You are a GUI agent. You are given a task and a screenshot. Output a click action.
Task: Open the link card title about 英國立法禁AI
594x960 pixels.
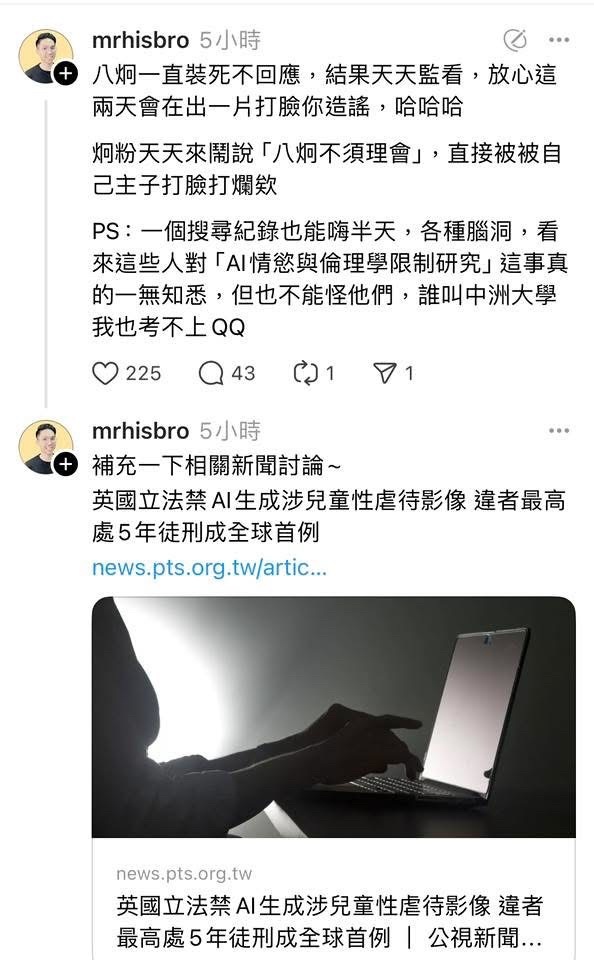(329, 921)
